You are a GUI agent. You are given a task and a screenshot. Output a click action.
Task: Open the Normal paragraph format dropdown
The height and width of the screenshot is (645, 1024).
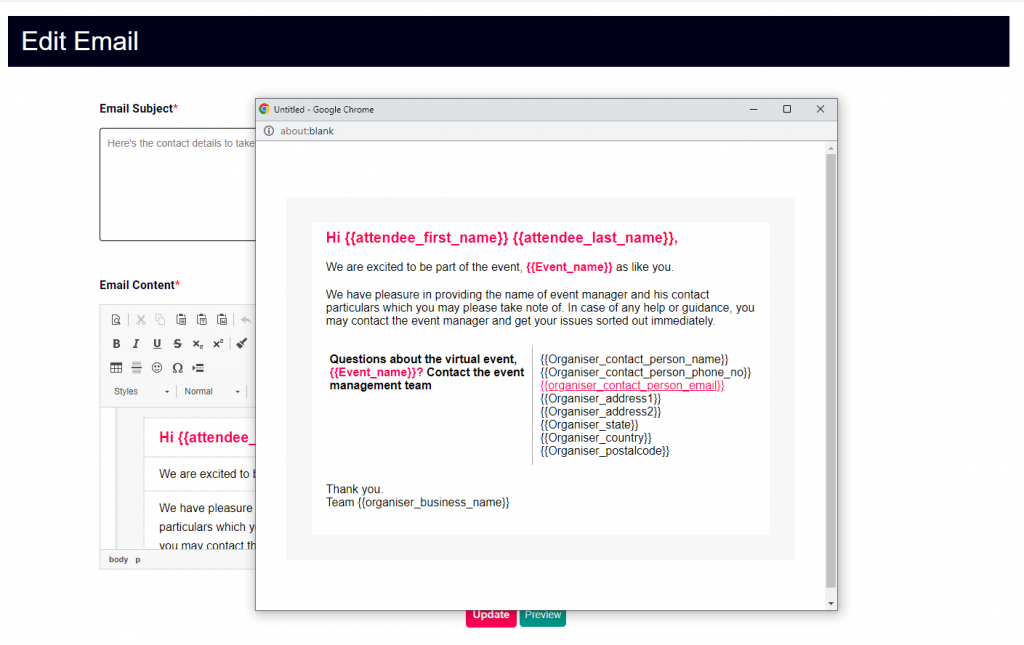(x=212, y=391)
